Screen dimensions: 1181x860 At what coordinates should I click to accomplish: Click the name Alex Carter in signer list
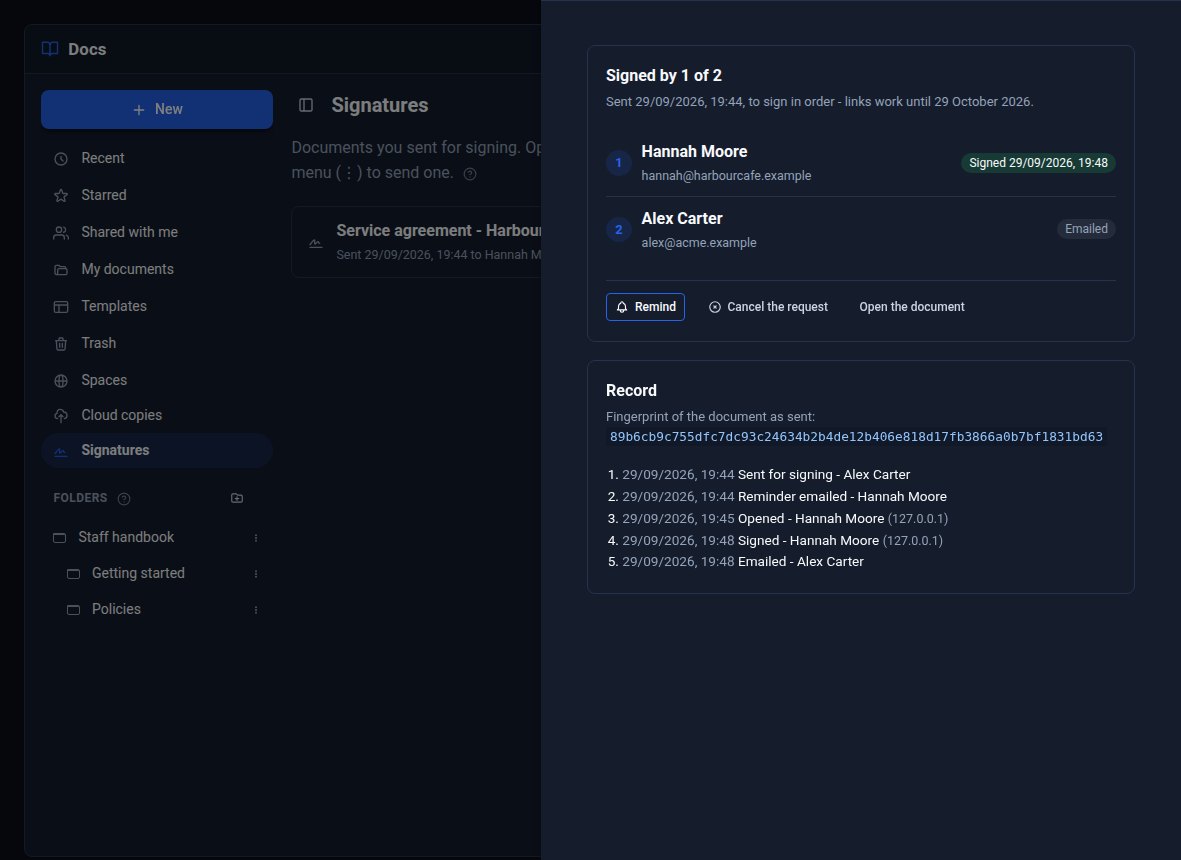pos(682,218)
